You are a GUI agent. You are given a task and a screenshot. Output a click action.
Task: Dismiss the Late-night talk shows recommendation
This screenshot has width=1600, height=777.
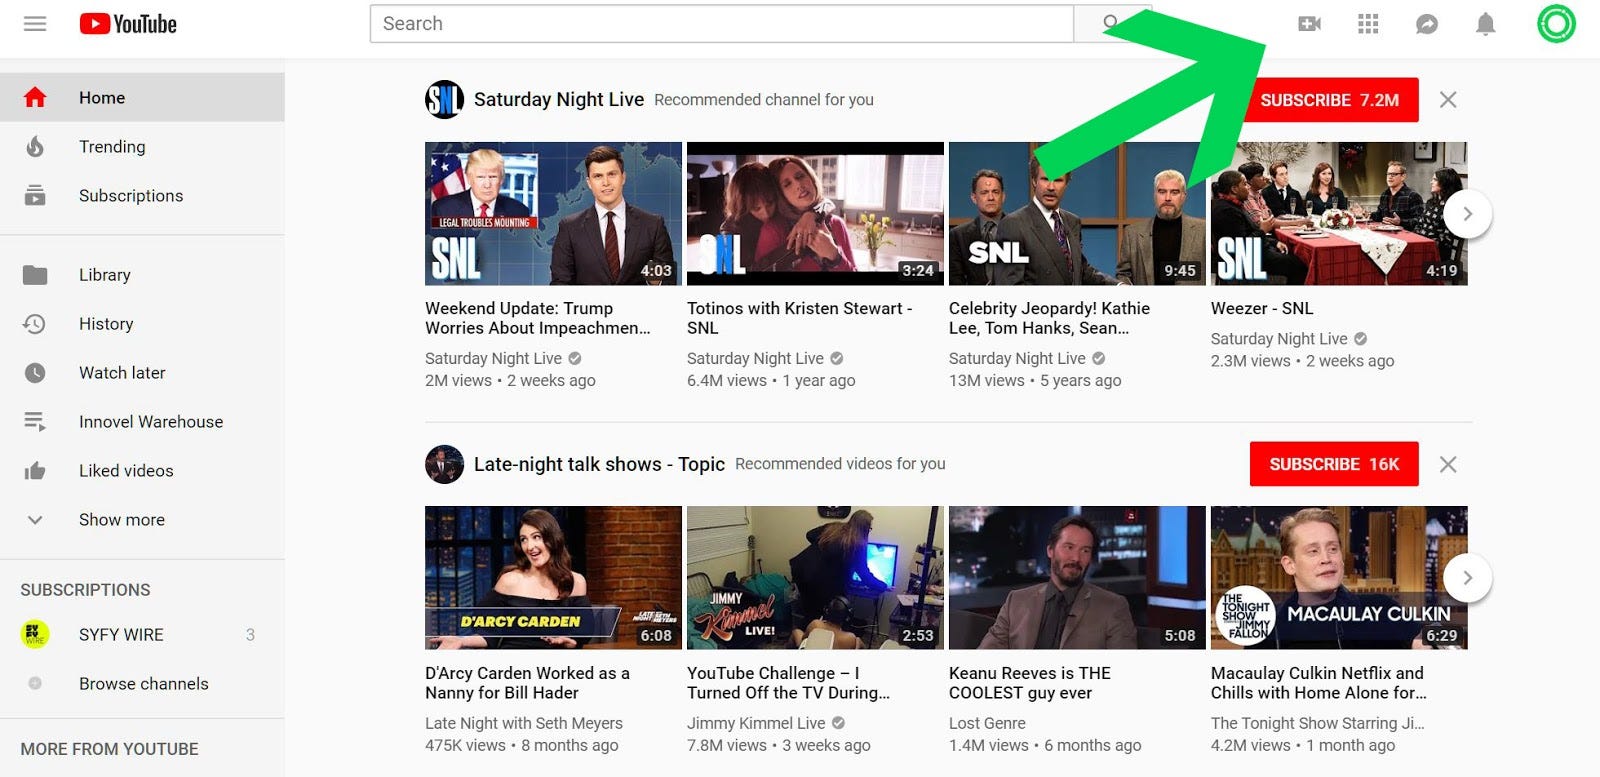pyautogui.click(x=1448, y=464)
